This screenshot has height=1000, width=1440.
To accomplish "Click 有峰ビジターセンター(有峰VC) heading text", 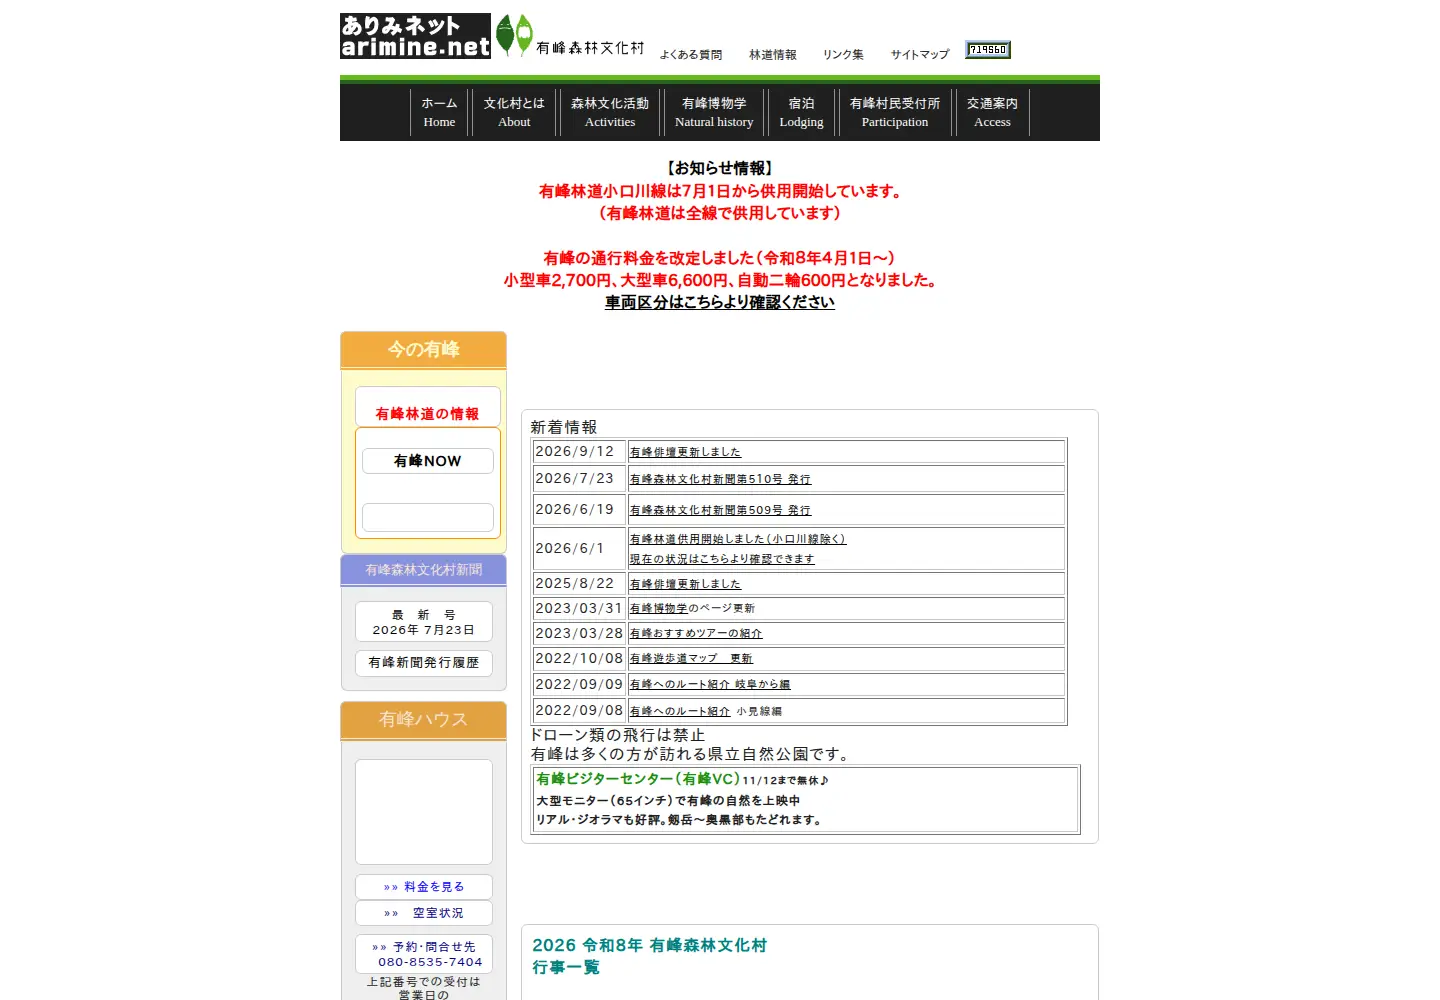I will (x=638, y=779).
